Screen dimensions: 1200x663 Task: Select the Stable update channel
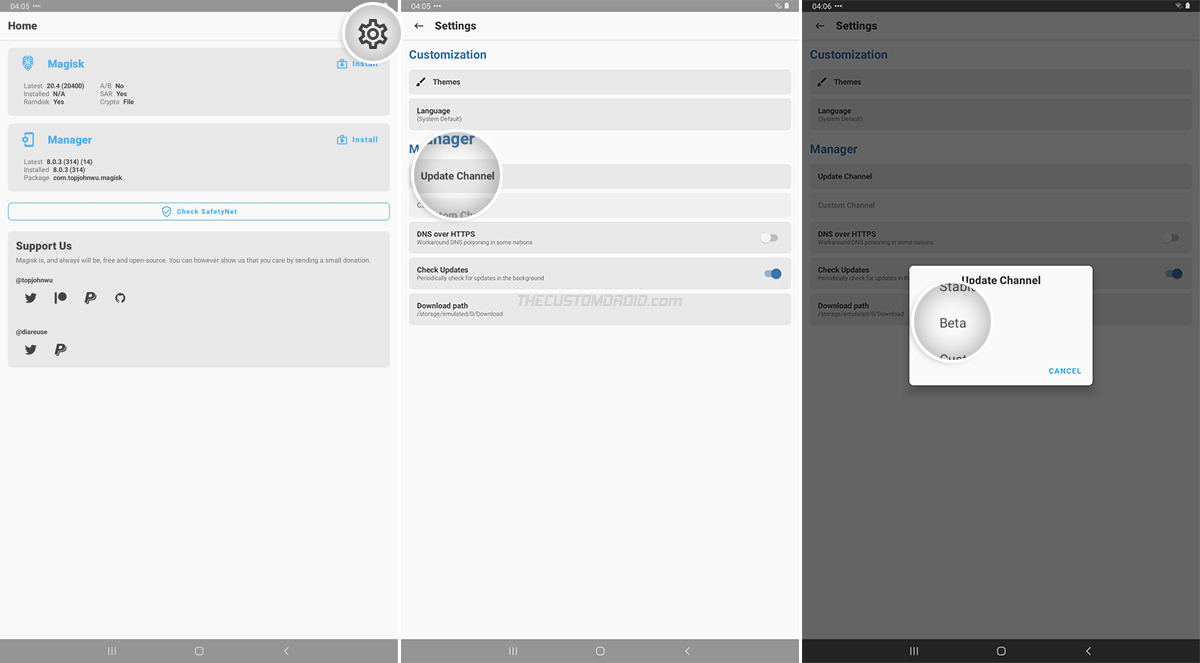coord(957,286)
